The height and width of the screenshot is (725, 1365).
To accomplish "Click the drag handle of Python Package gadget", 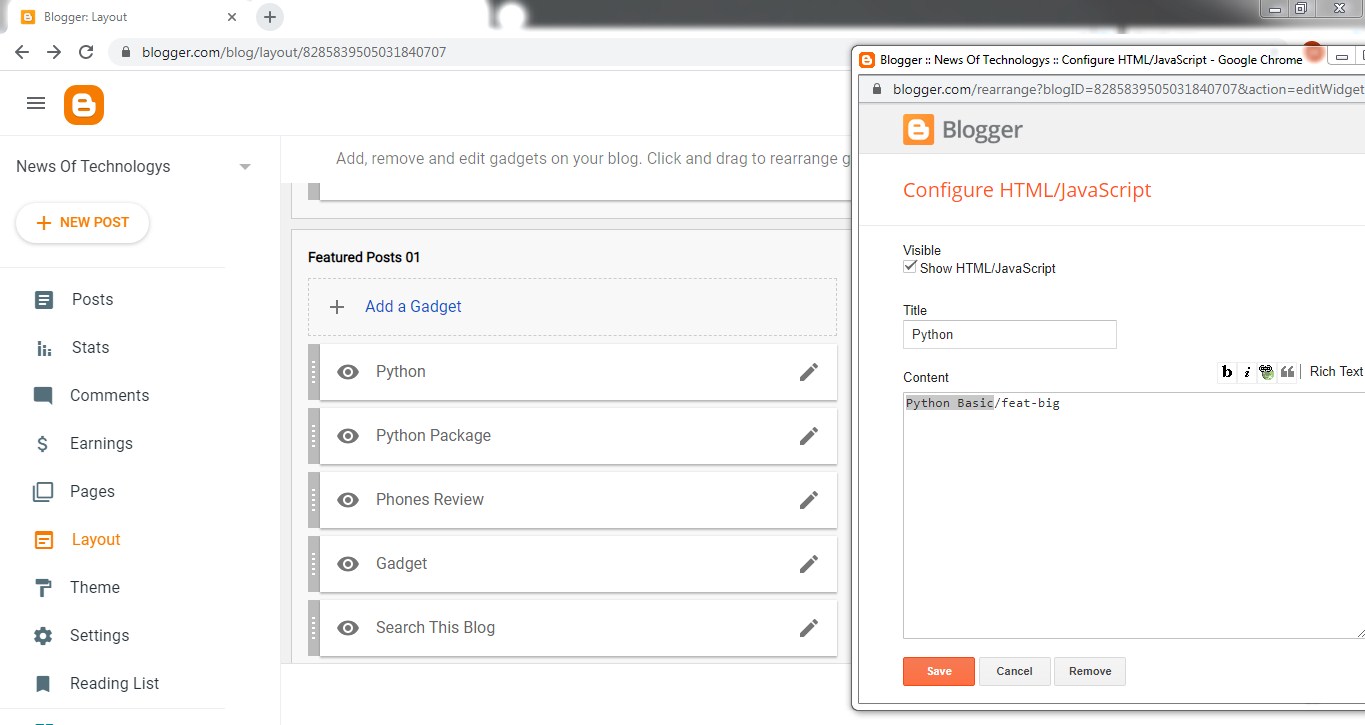I will coord(313,436).
